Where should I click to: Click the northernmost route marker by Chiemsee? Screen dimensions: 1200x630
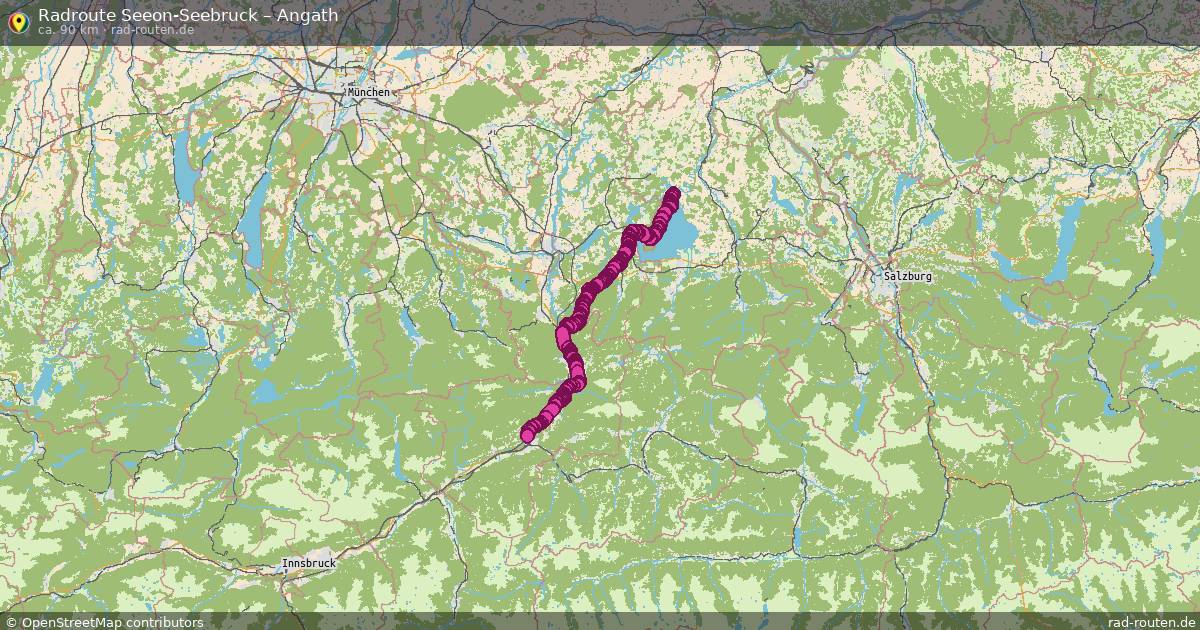click(x=673, y=193)
